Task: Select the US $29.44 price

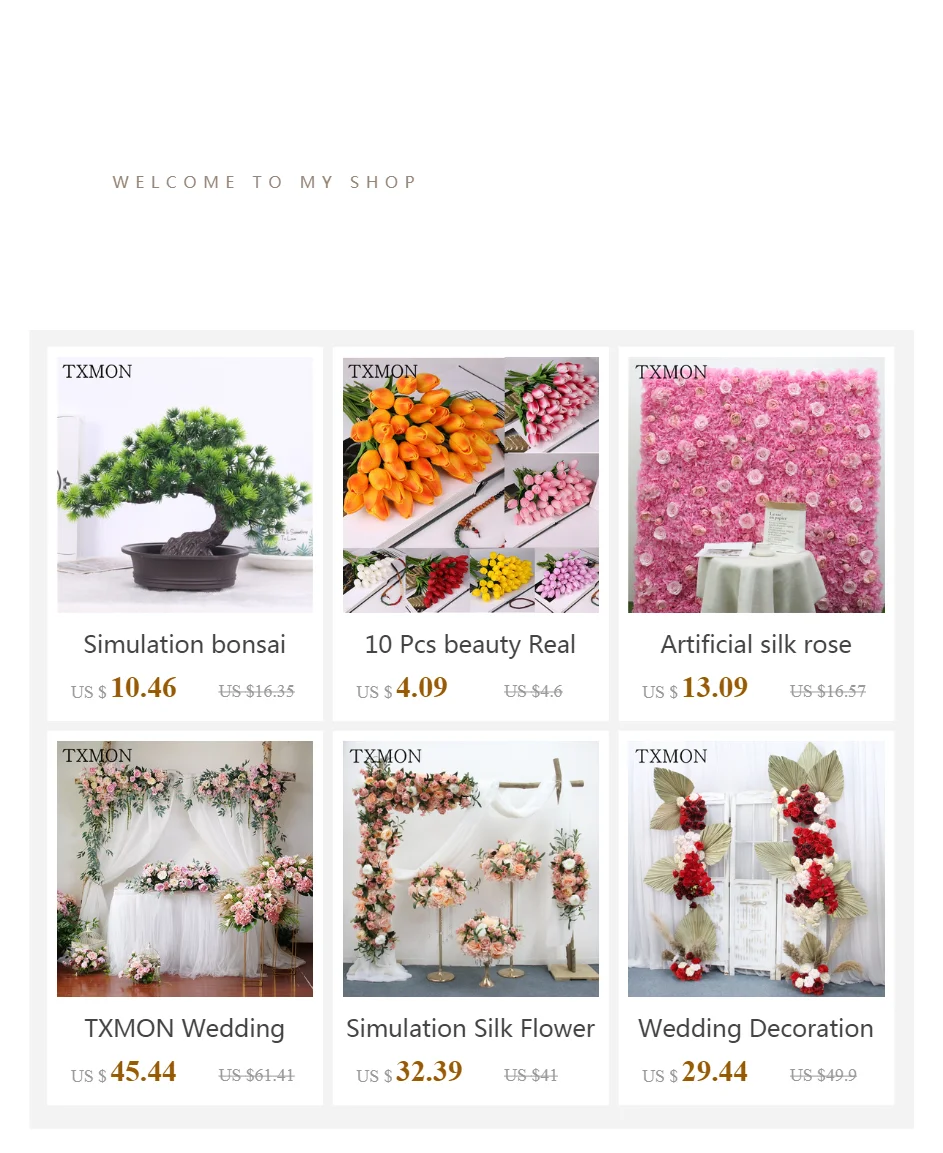Action: pyautogui.click(x=694, y=1072)
